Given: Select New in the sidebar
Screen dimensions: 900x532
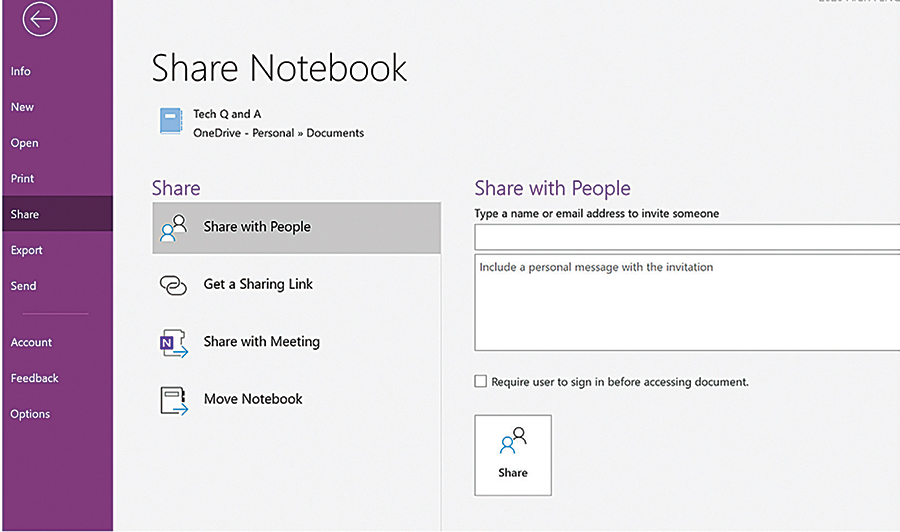Looking at the screenshot, I should pos(22,107).
